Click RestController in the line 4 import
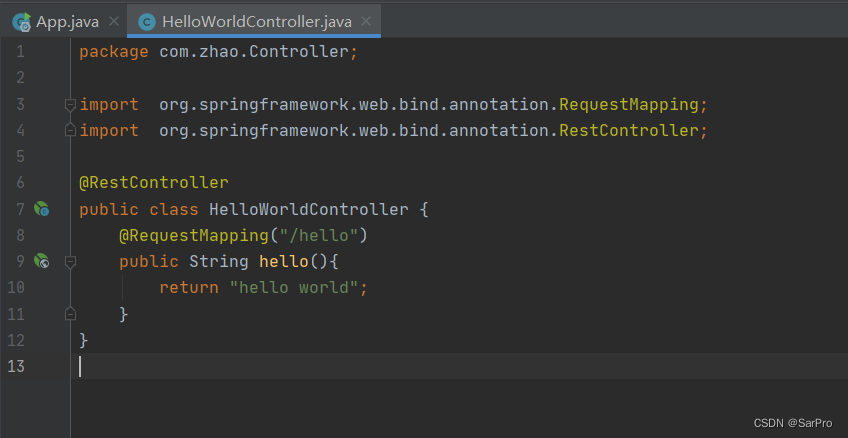This screenshot has width=848, height=438. 629,130
